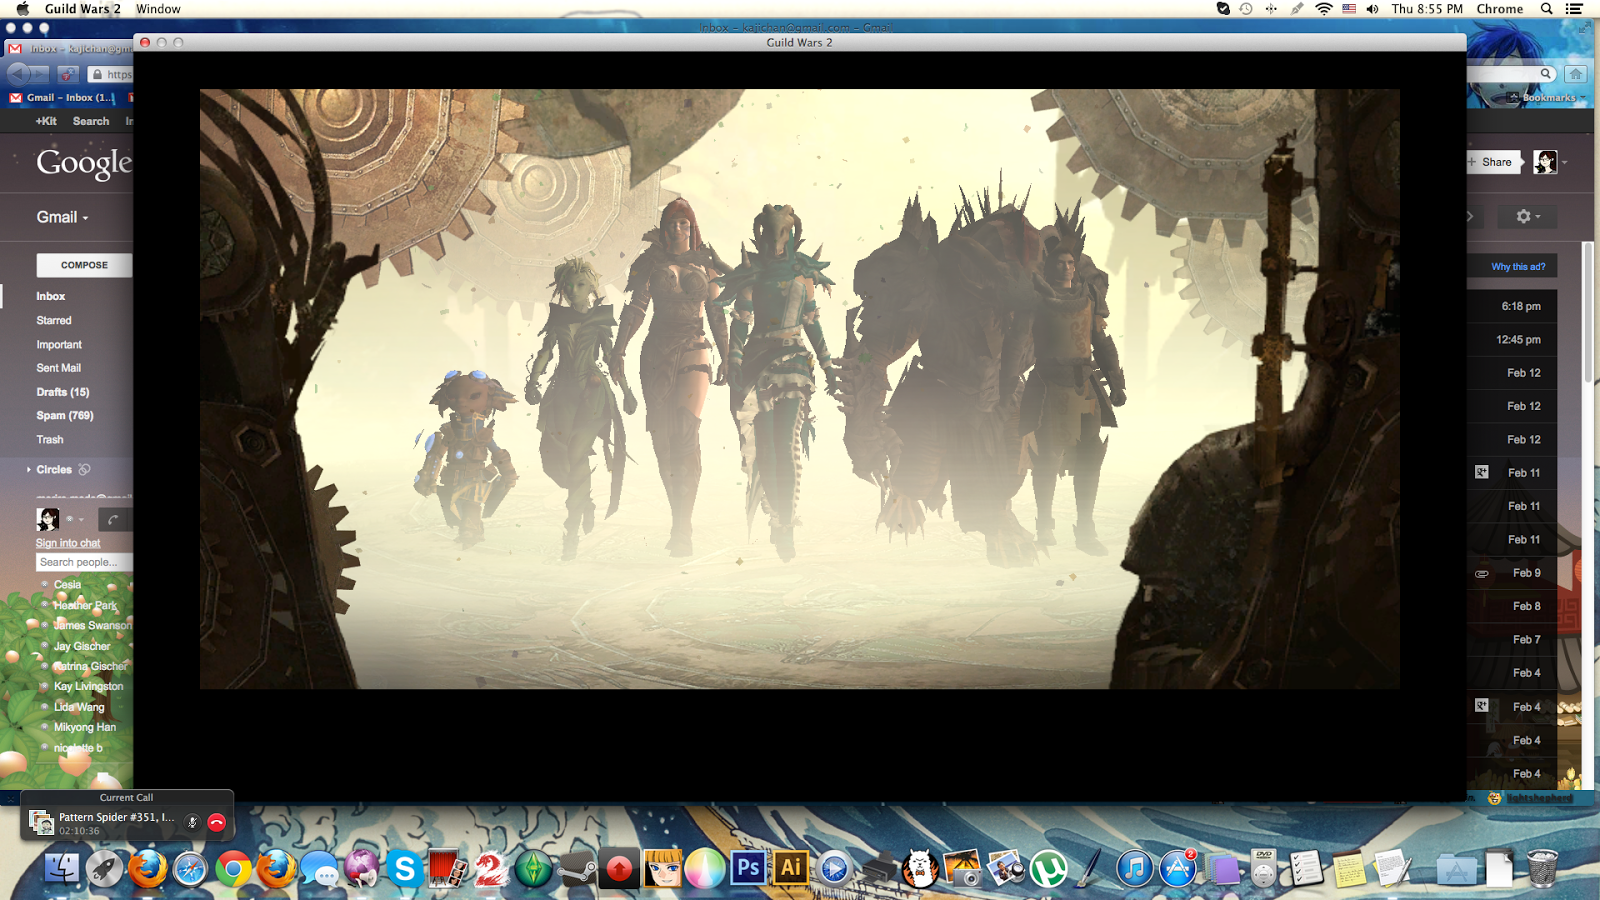The width and height of the screenshot is (1600, 900).
Task: Open Photo Booth from the Dock
Action: click(x=447, y=868)
